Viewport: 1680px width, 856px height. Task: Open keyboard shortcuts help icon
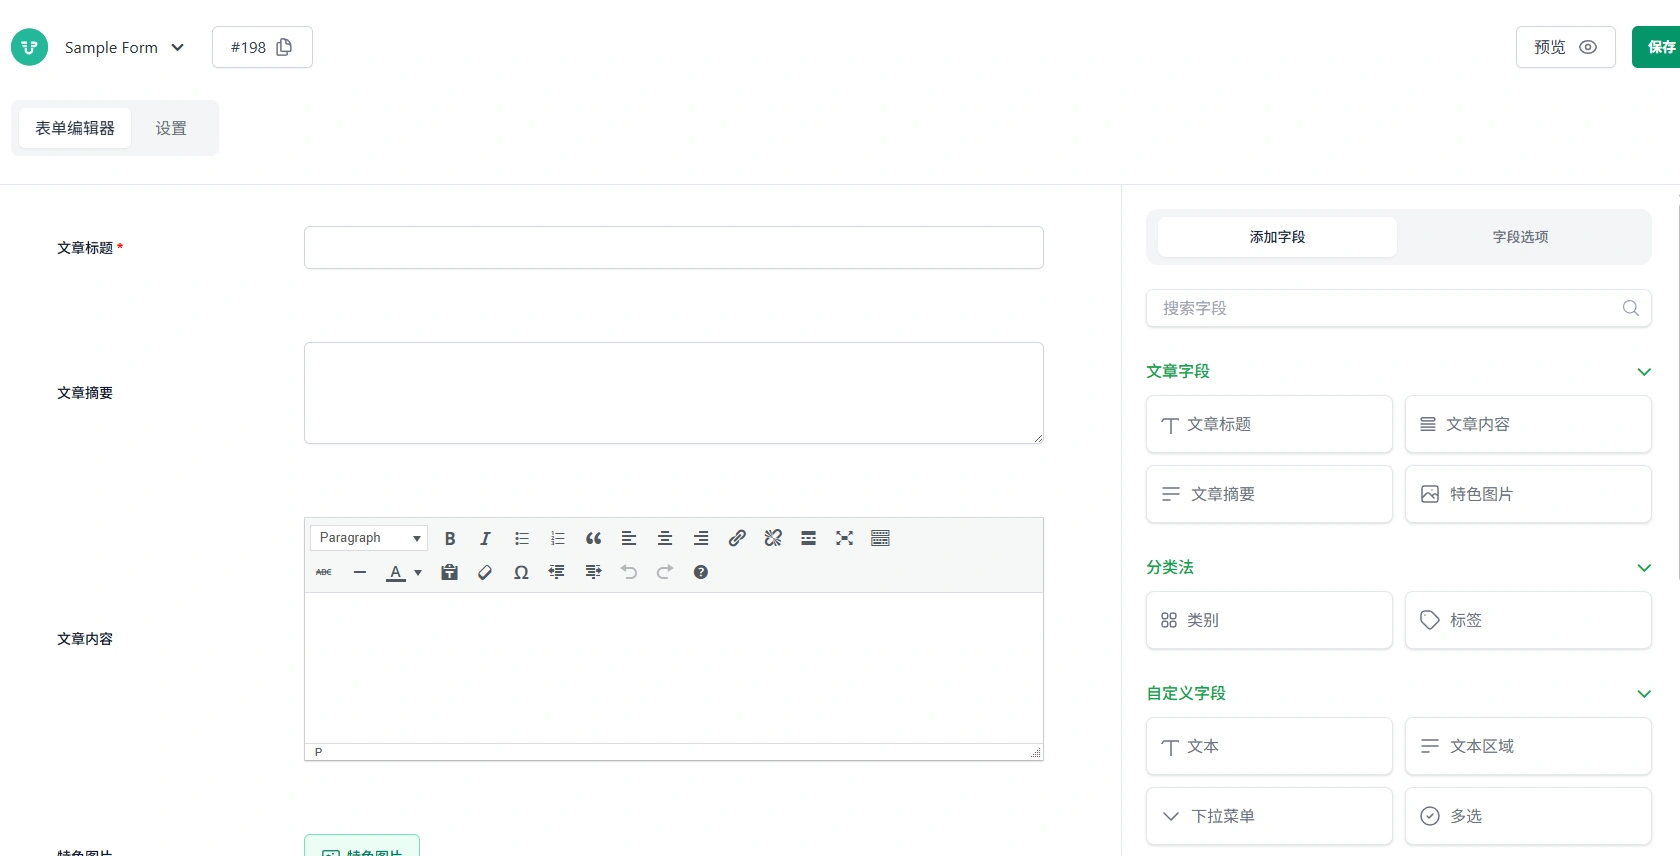coord(701,572)
